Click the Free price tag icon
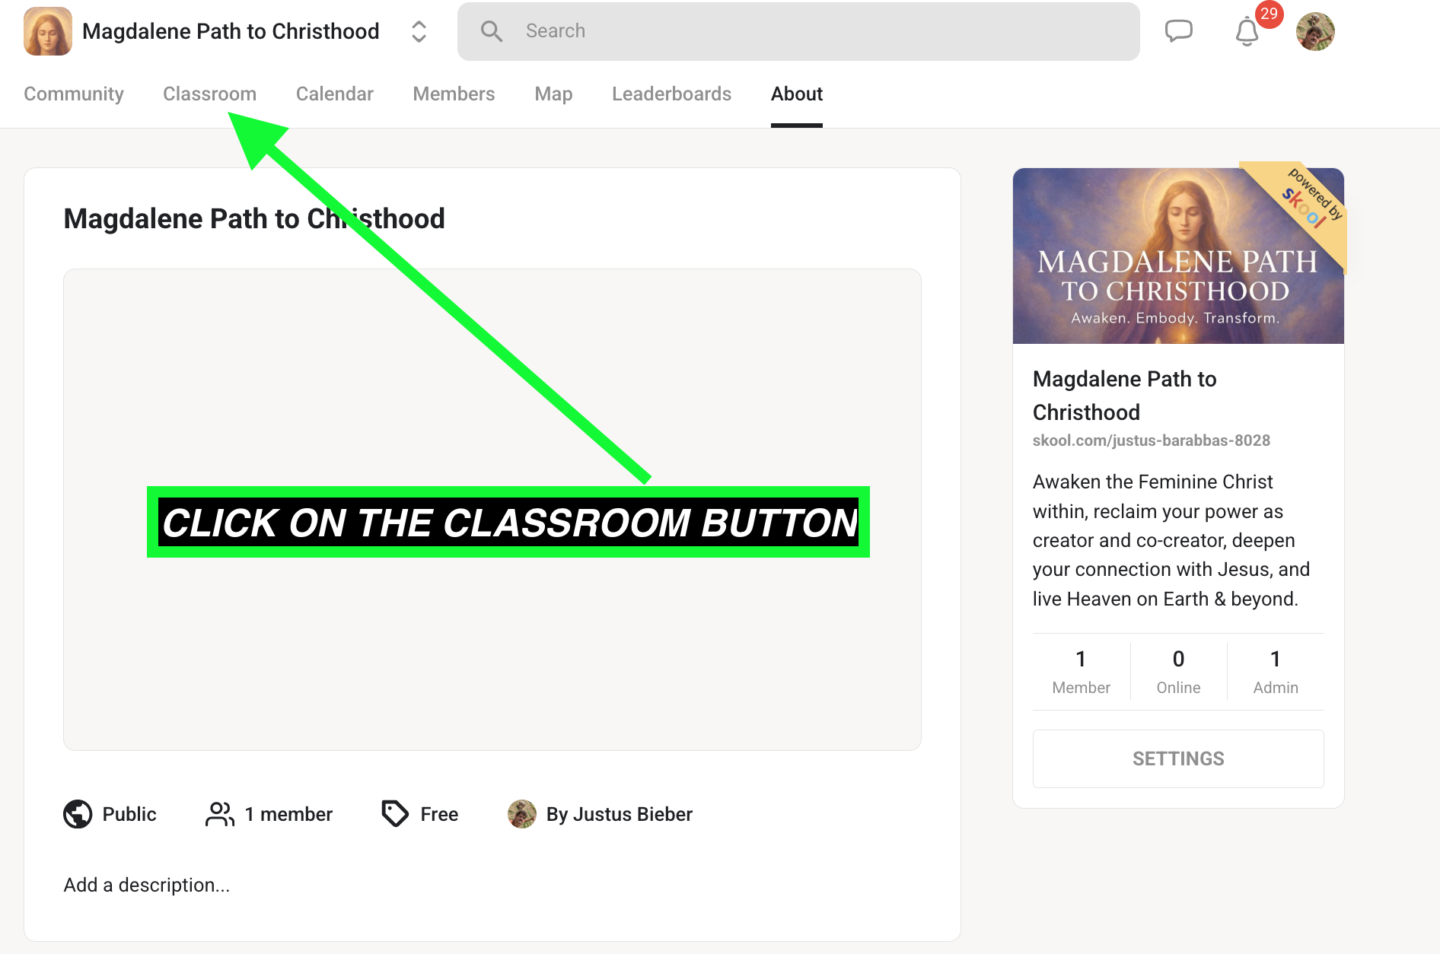1440x954 pixels. tap(395, 815)
